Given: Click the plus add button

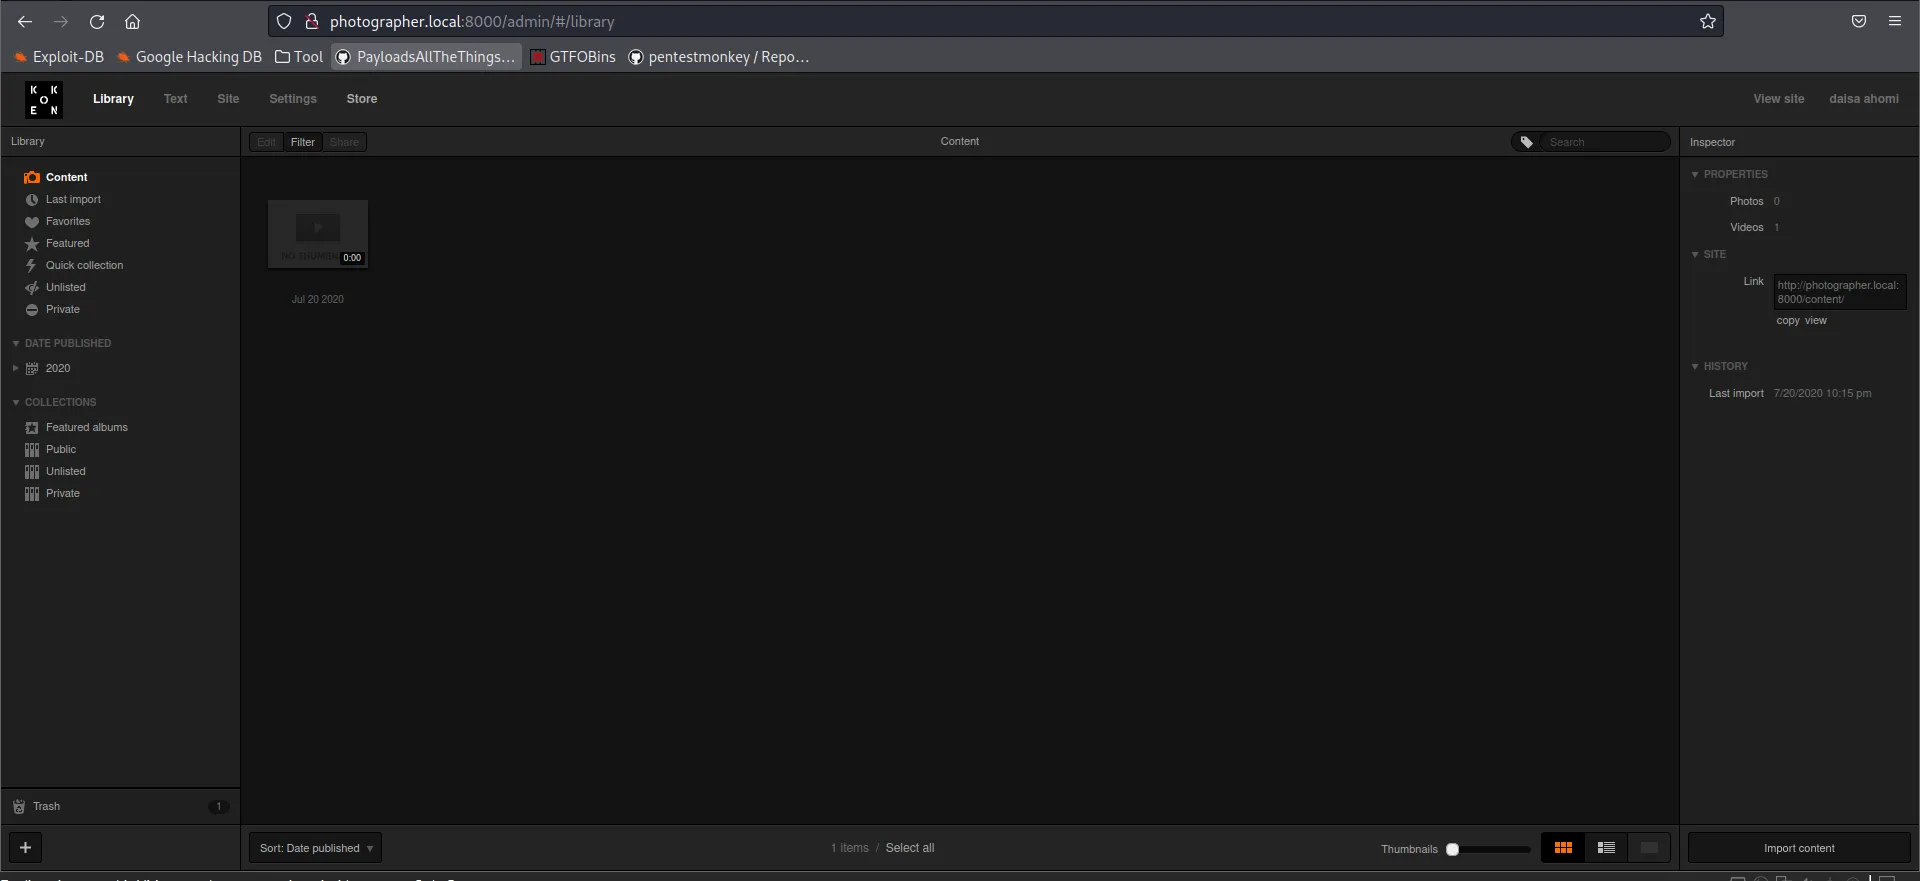Looking at the screenshot, I should tap(26, 848).
